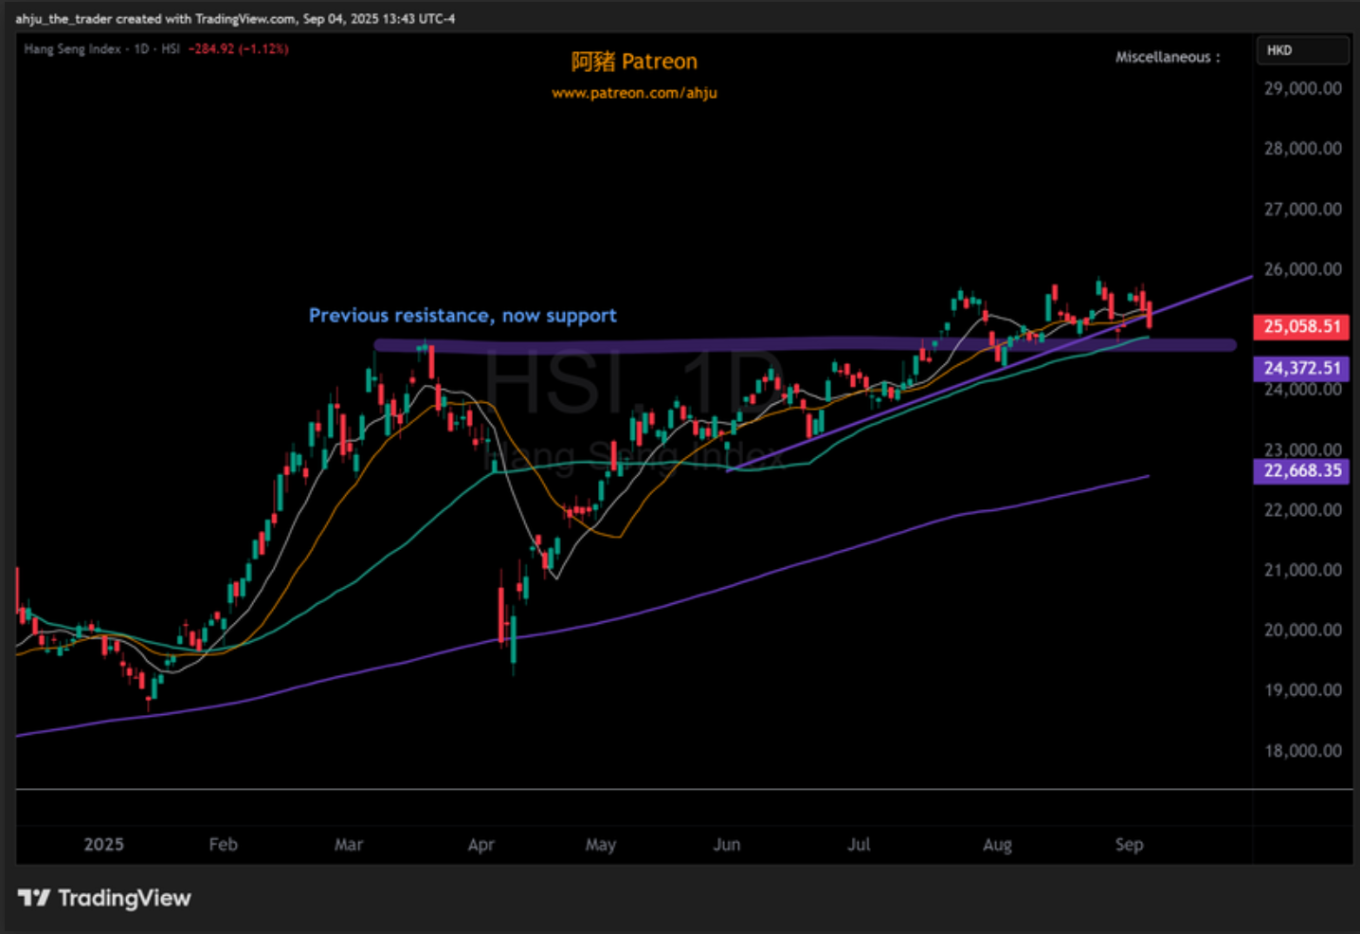
Task: Click the -284.92 (-1.12%) change value
Action: point(240,49)
